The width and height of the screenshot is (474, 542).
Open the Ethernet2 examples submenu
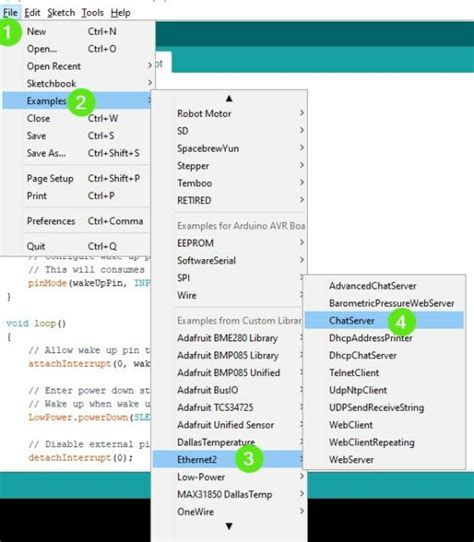[228, 459]
